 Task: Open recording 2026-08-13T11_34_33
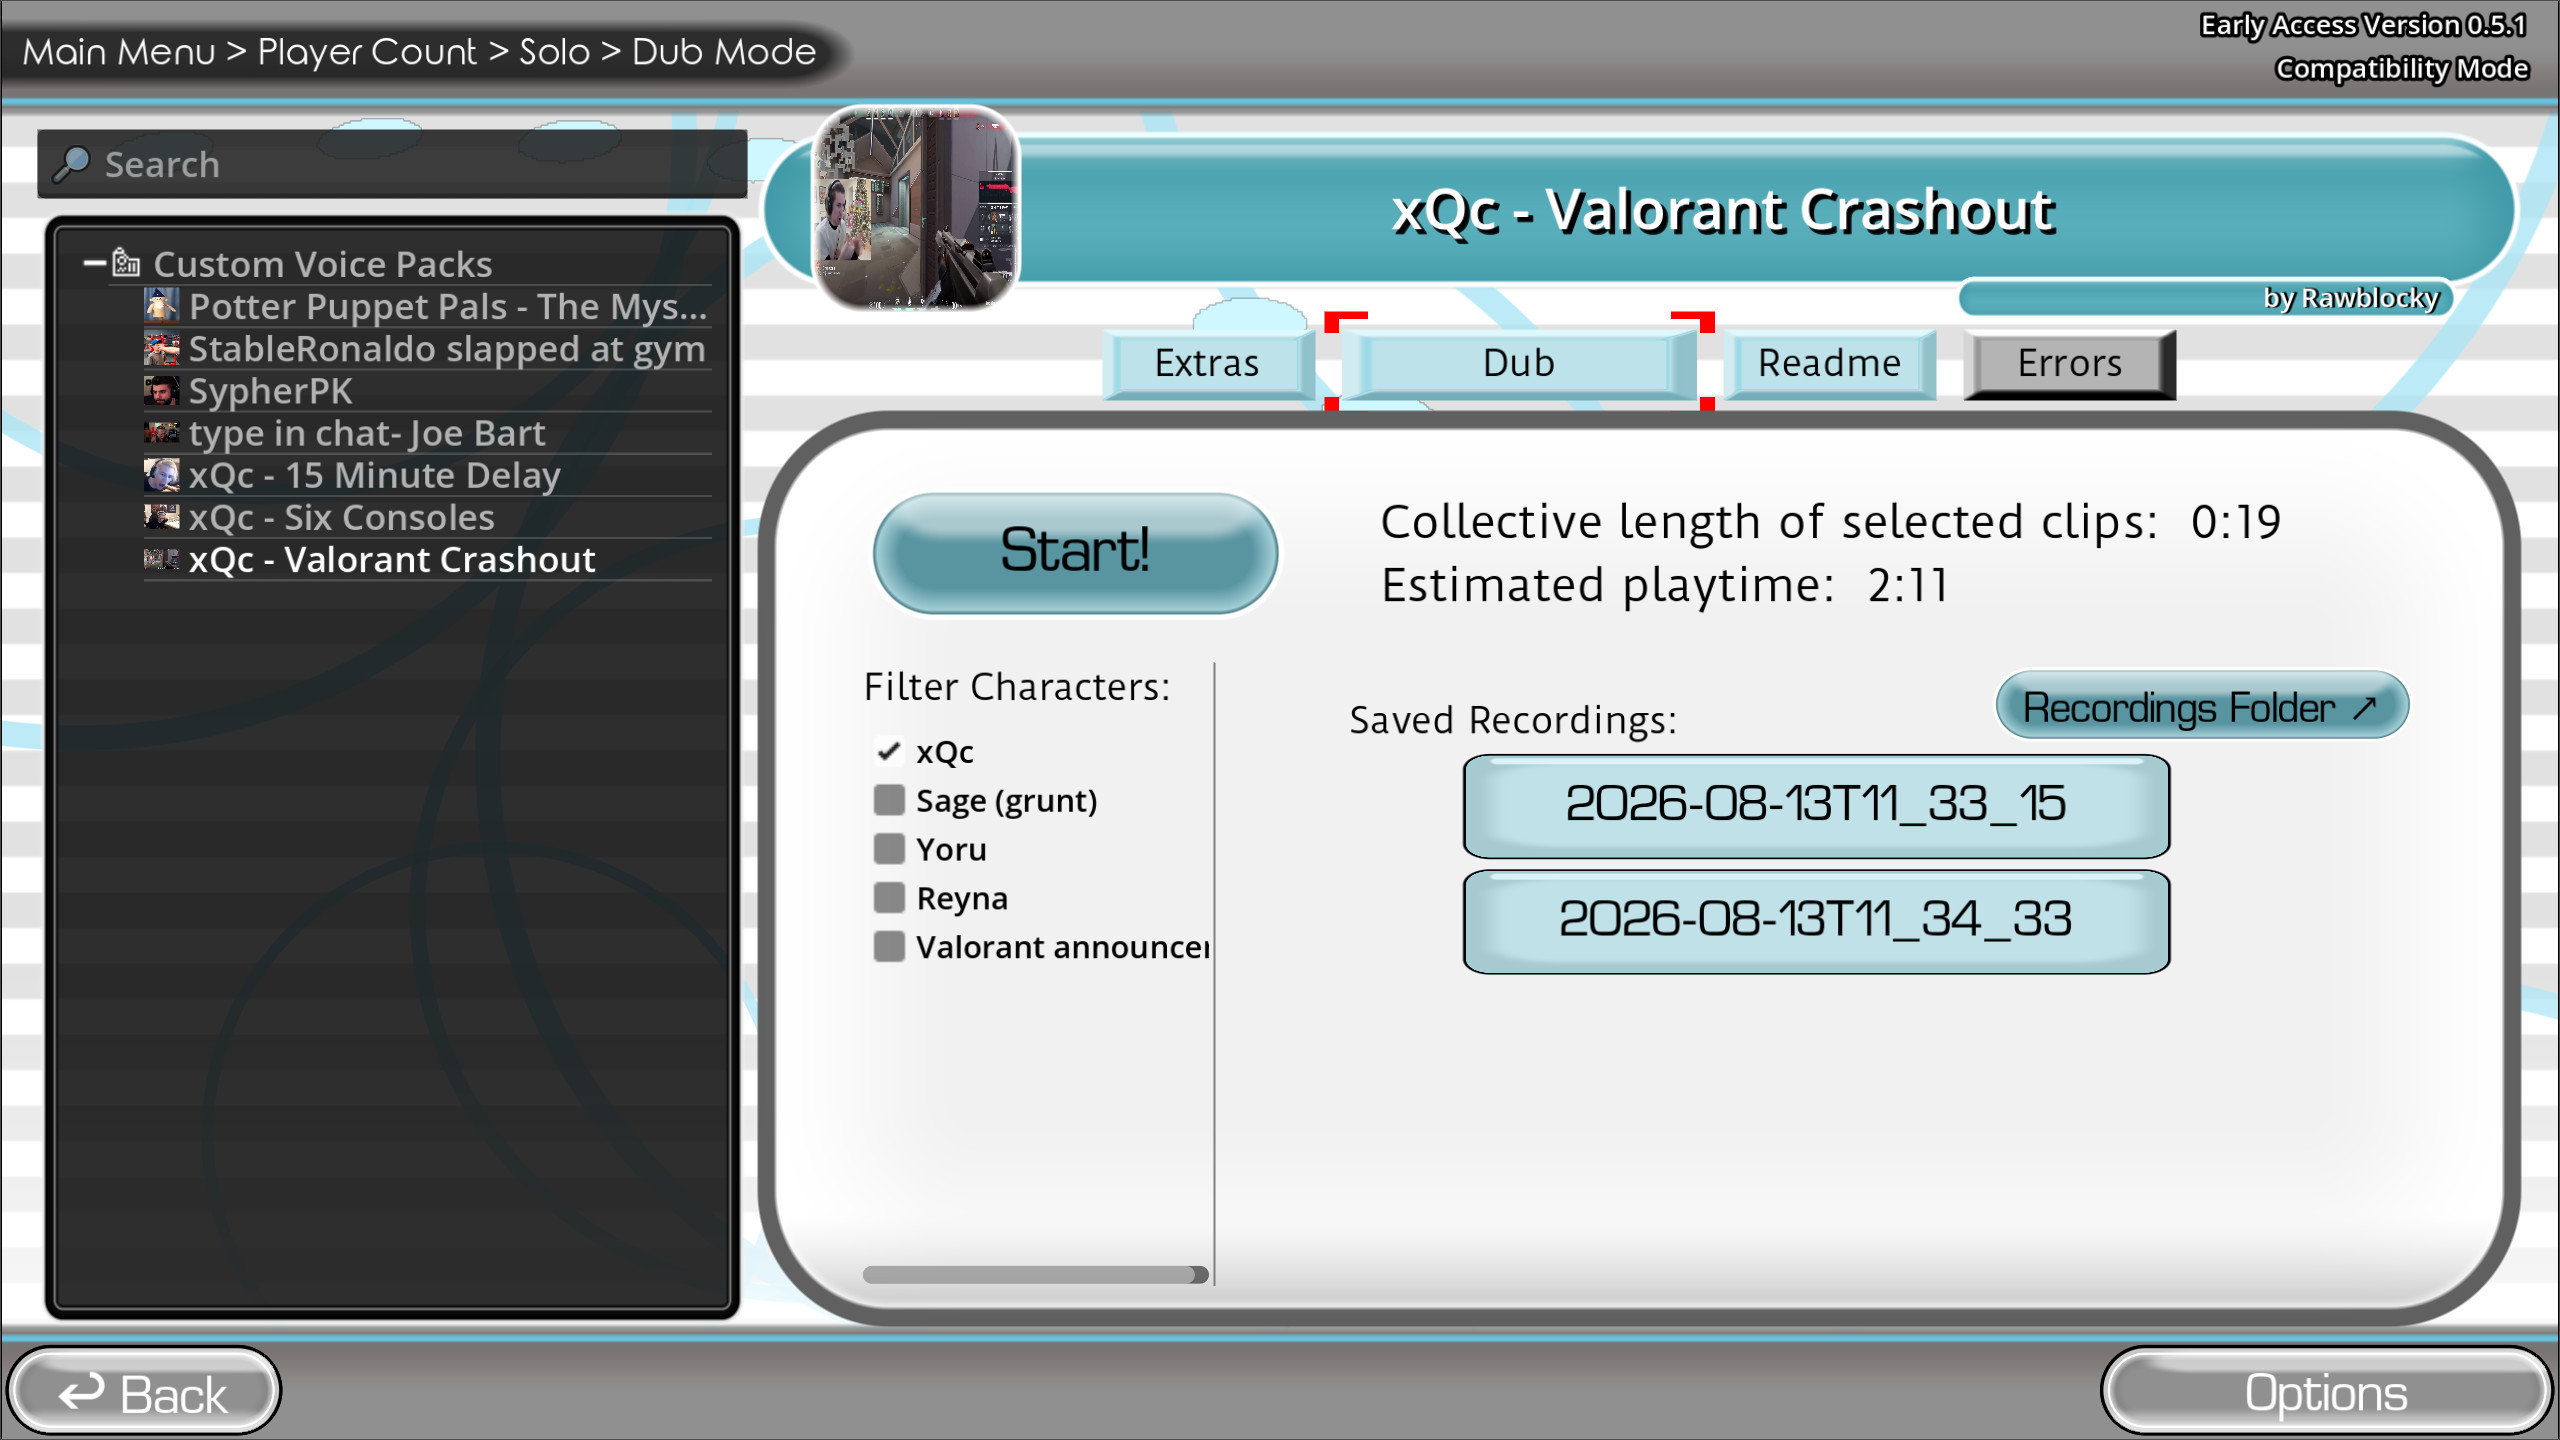click(1815, 921)
